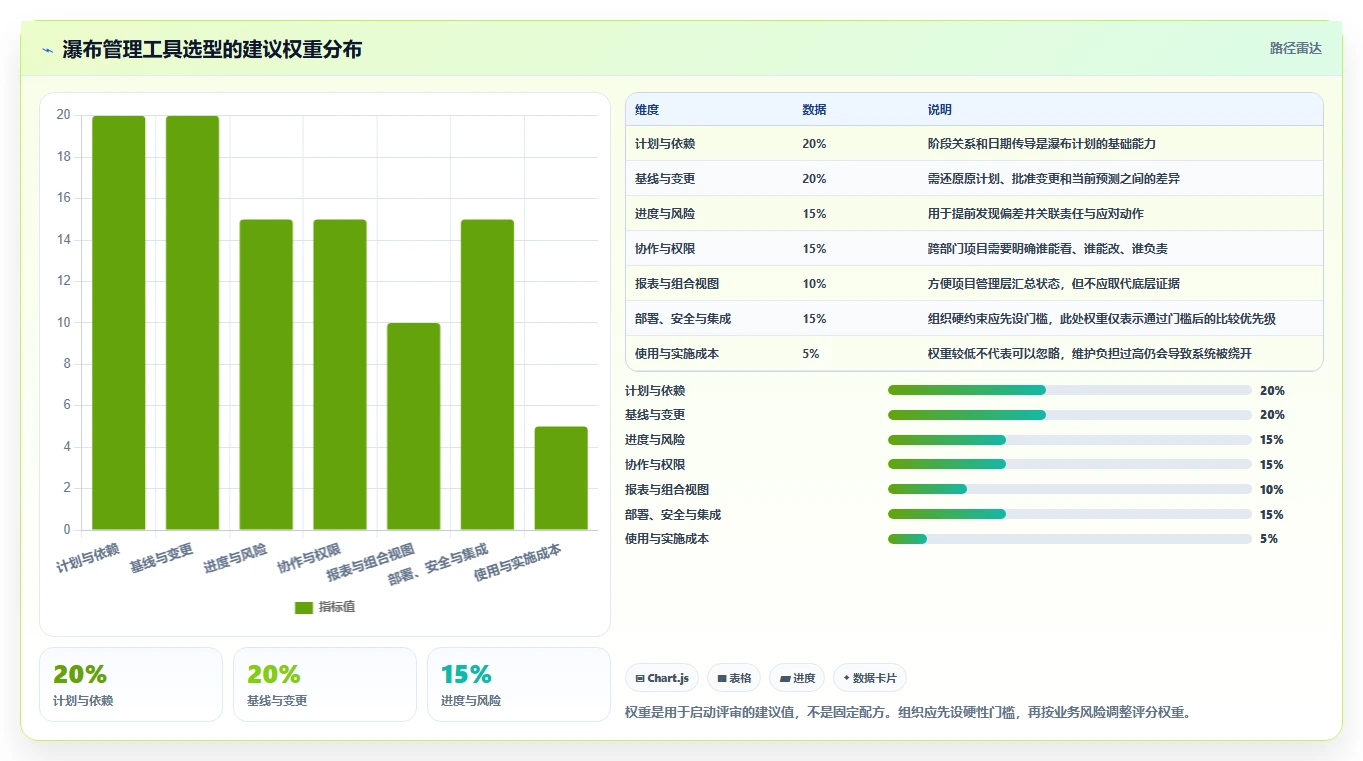Click the 5% value in the table

(811, 354)
